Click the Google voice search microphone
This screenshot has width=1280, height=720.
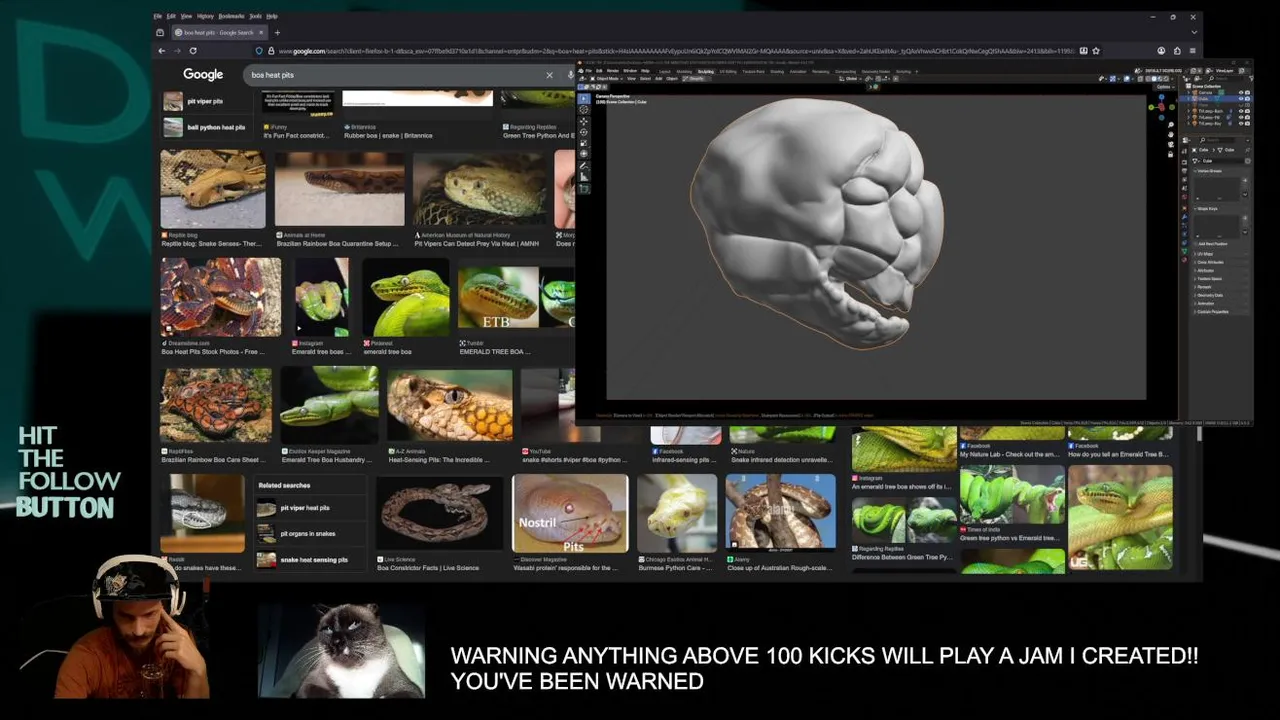point(570,75)
